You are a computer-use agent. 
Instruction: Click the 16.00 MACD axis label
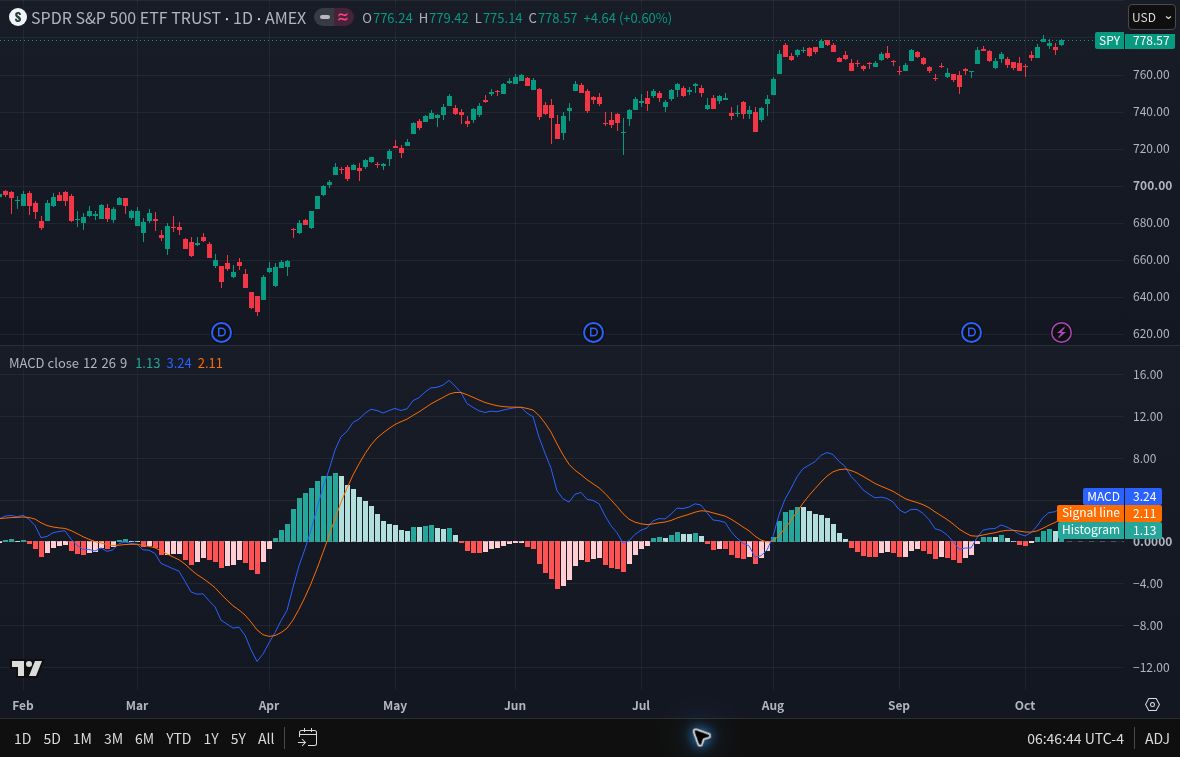pyautogui.click(x=1148, y=374)
